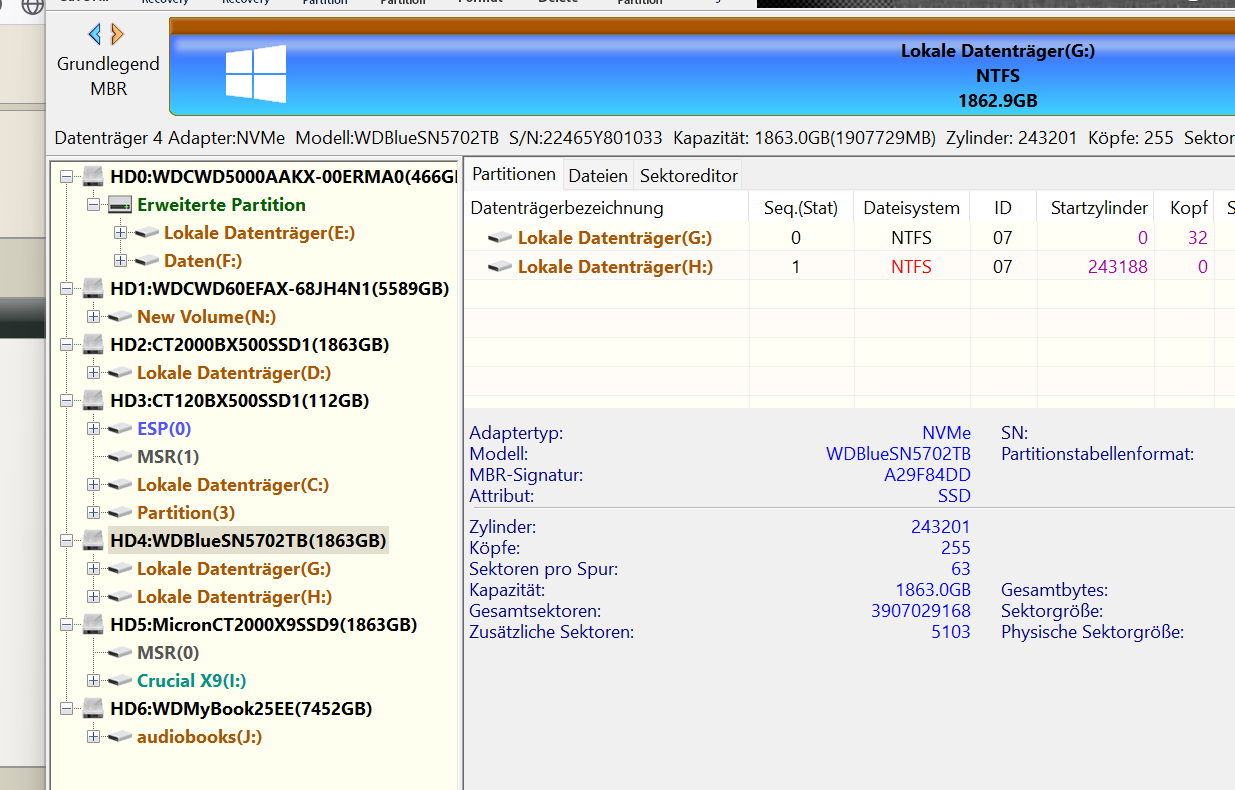Click the partition icon of ESP(0)
The width and height of the screenshot is (1235, 790).
point(120,429)
